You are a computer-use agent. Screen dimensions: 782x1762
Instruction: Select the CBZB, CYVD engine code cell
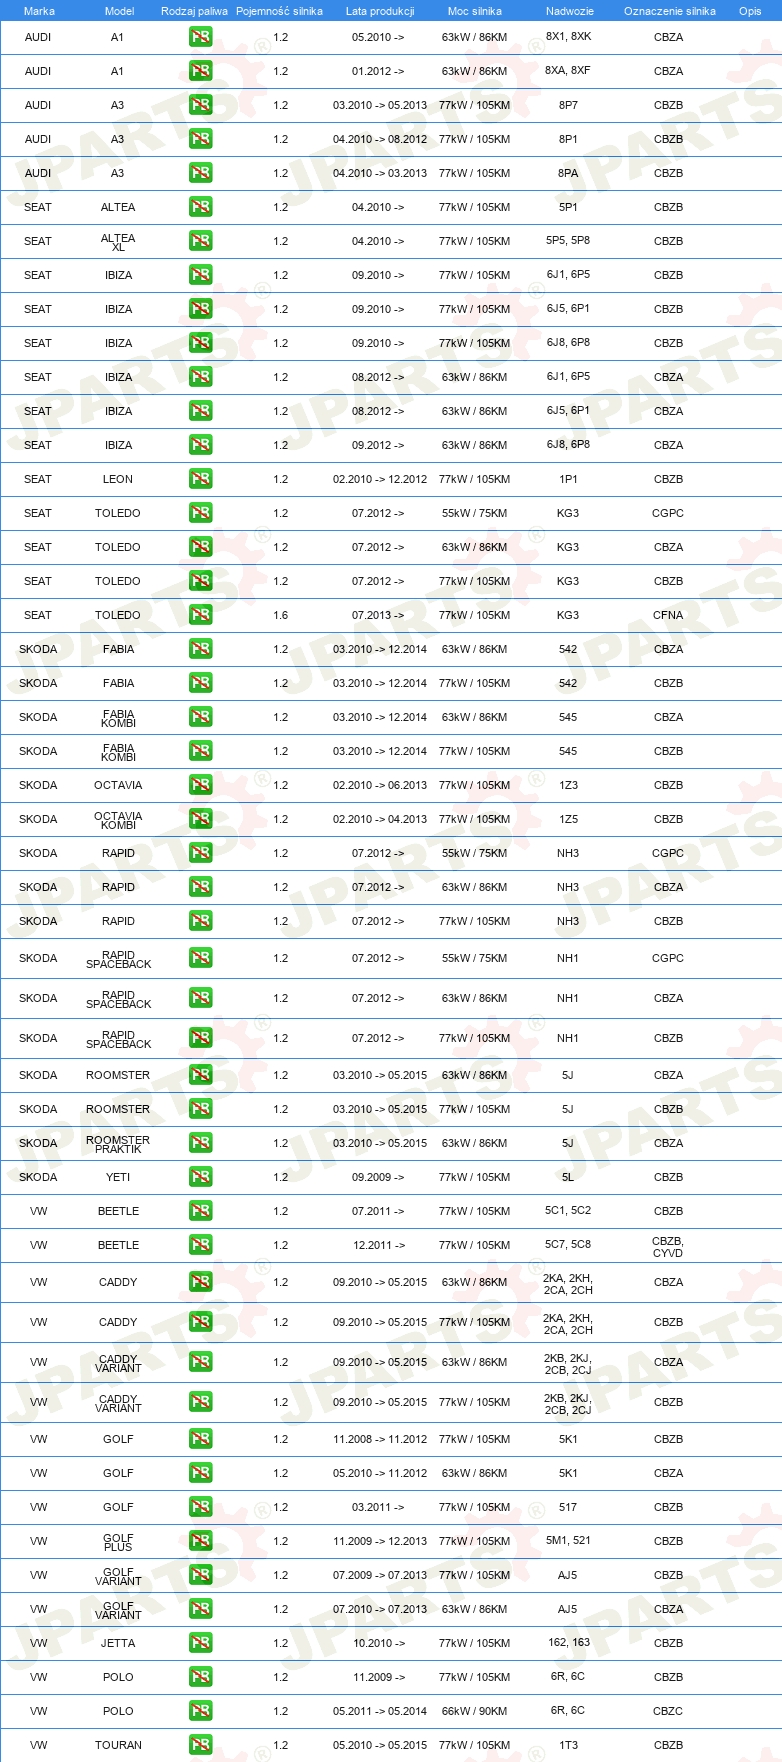668,1247
